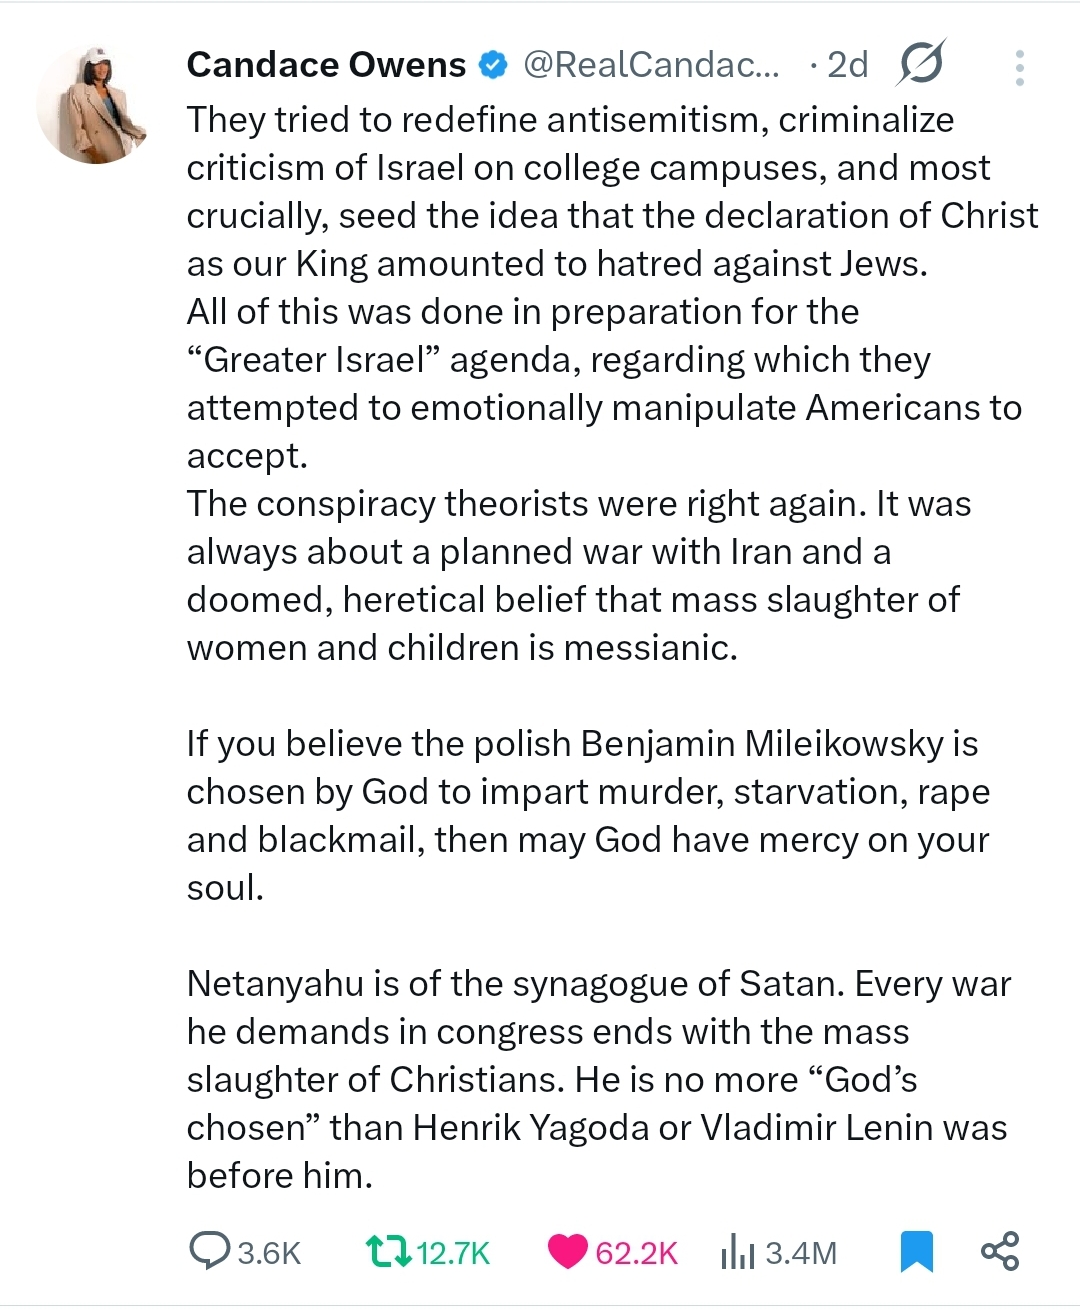Open the share icon
Screen dimensions: 1080x1311
pyautogui.click(x=1000, y=1251)
